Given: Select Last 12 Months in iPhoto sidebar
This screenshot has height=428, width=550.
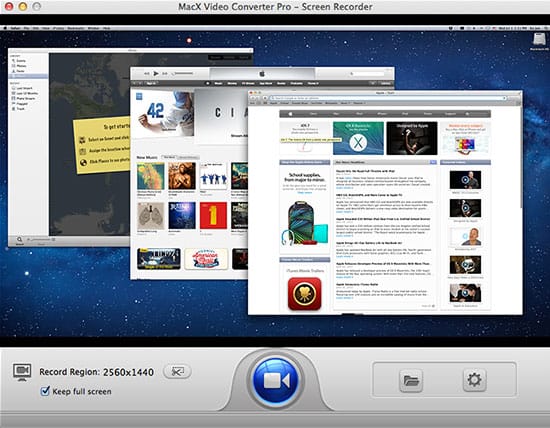Looking at the screenshot, I should 27,93.
